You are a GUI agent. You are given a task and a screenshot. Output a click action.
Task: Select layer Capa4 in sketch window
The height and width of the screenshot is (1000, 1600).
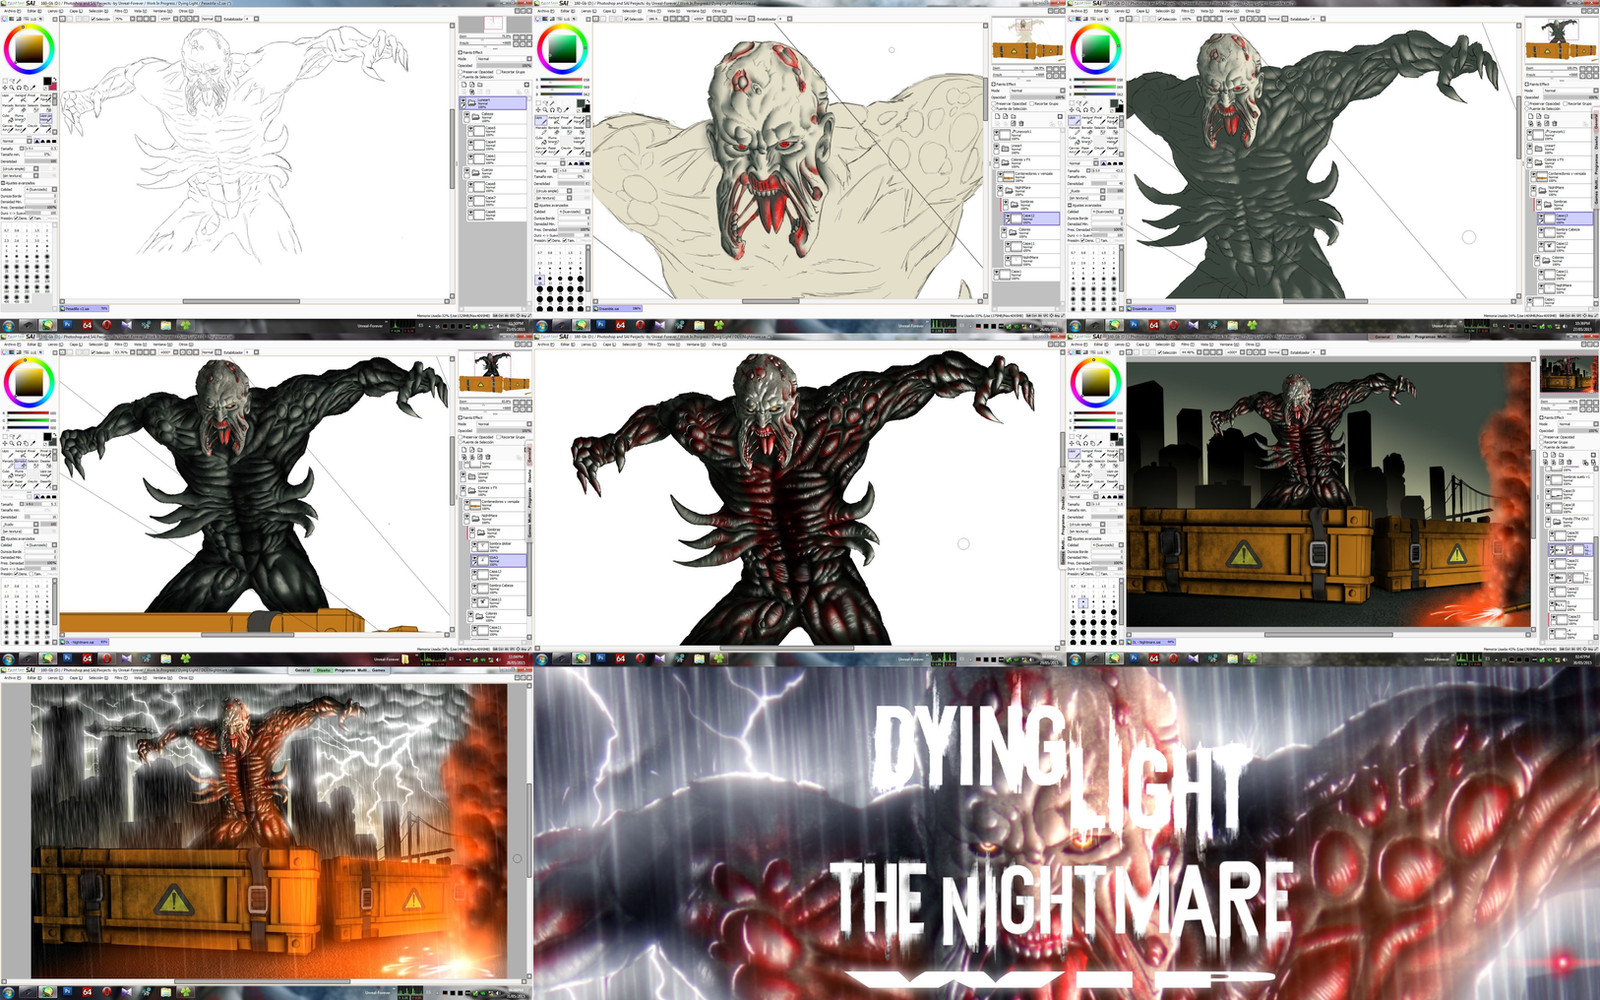pos(497,145)
